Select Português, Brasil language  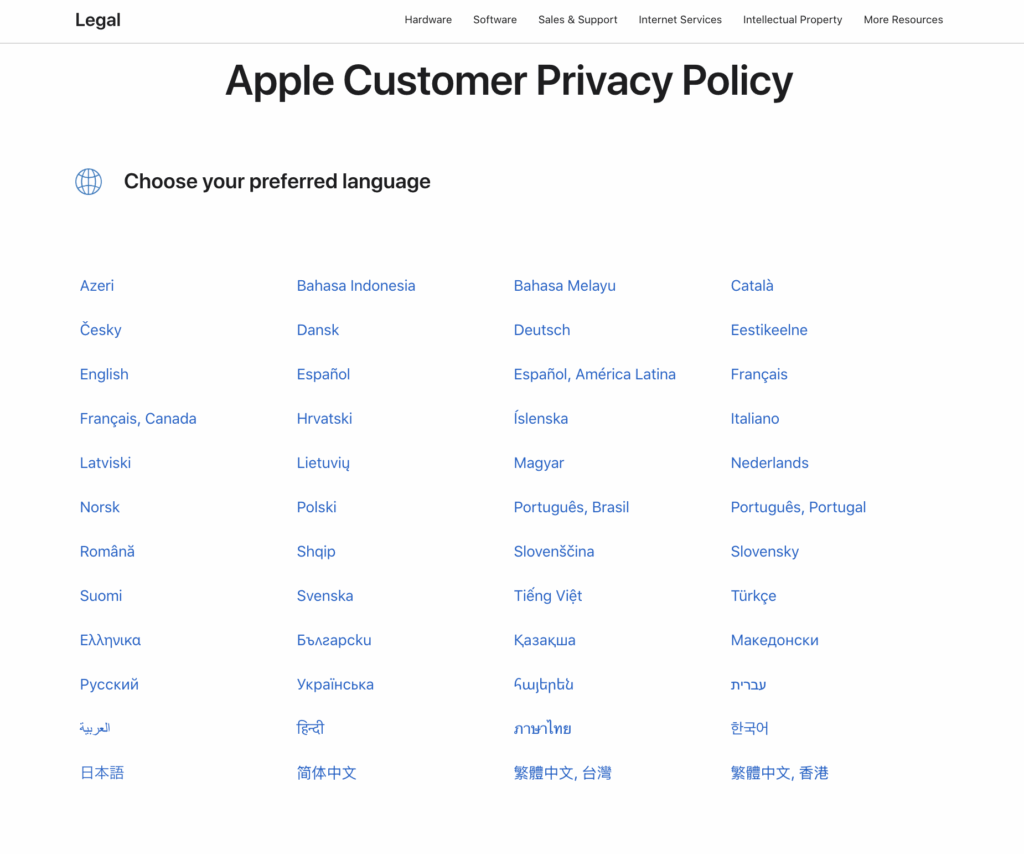[x=571, y=507]
